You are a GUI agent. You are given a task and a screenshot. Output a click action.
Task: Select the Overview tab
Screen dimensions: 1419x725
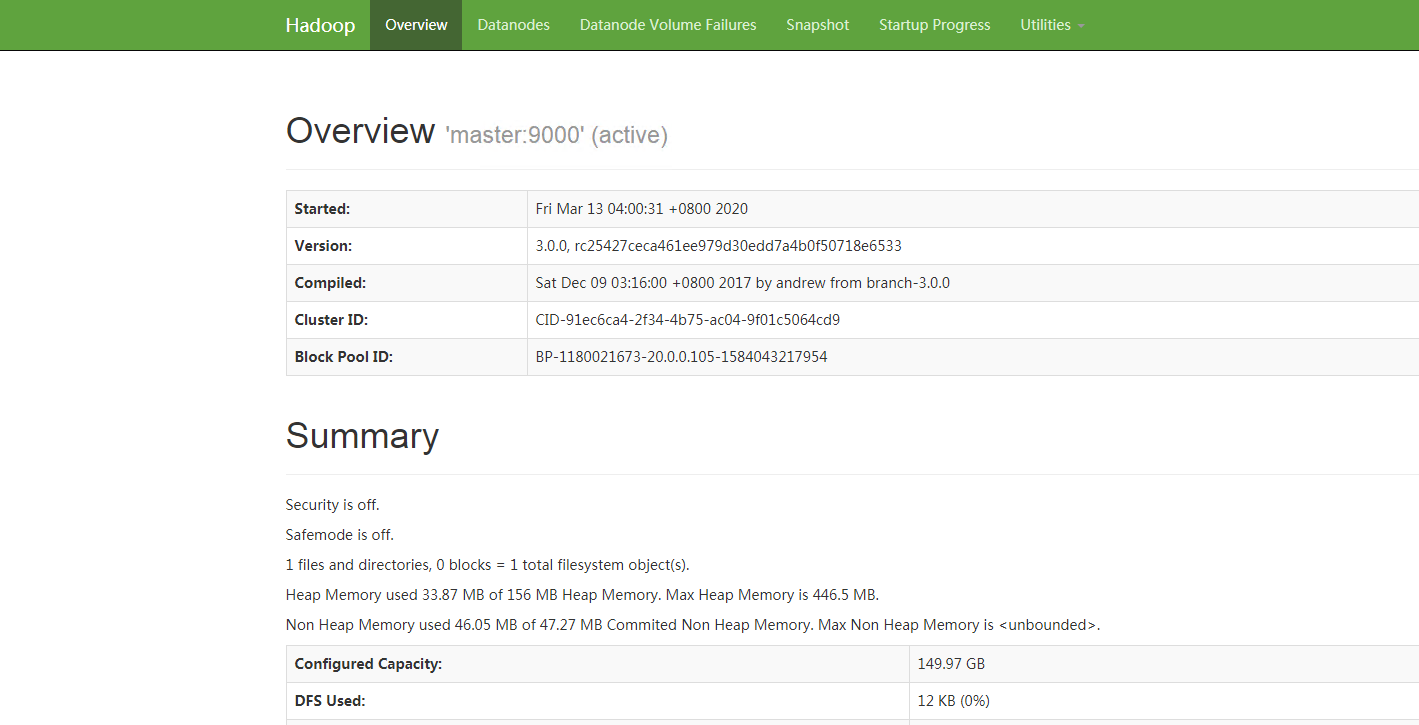416,25
